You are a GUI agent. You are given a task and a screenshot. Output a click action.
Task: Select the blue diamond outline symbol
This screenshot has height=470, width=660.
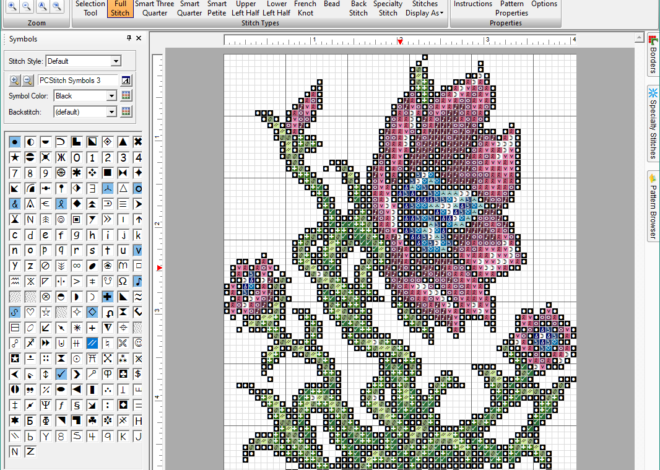click(92, 312)
